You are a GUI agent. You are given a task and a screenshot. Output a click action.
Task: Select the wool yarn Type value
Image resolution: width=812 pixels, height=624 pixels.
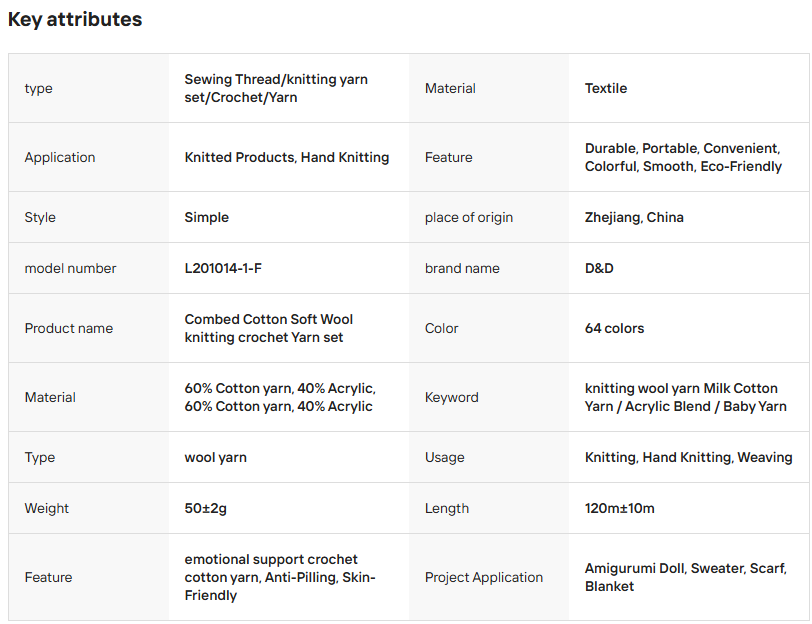coord(215,458)
